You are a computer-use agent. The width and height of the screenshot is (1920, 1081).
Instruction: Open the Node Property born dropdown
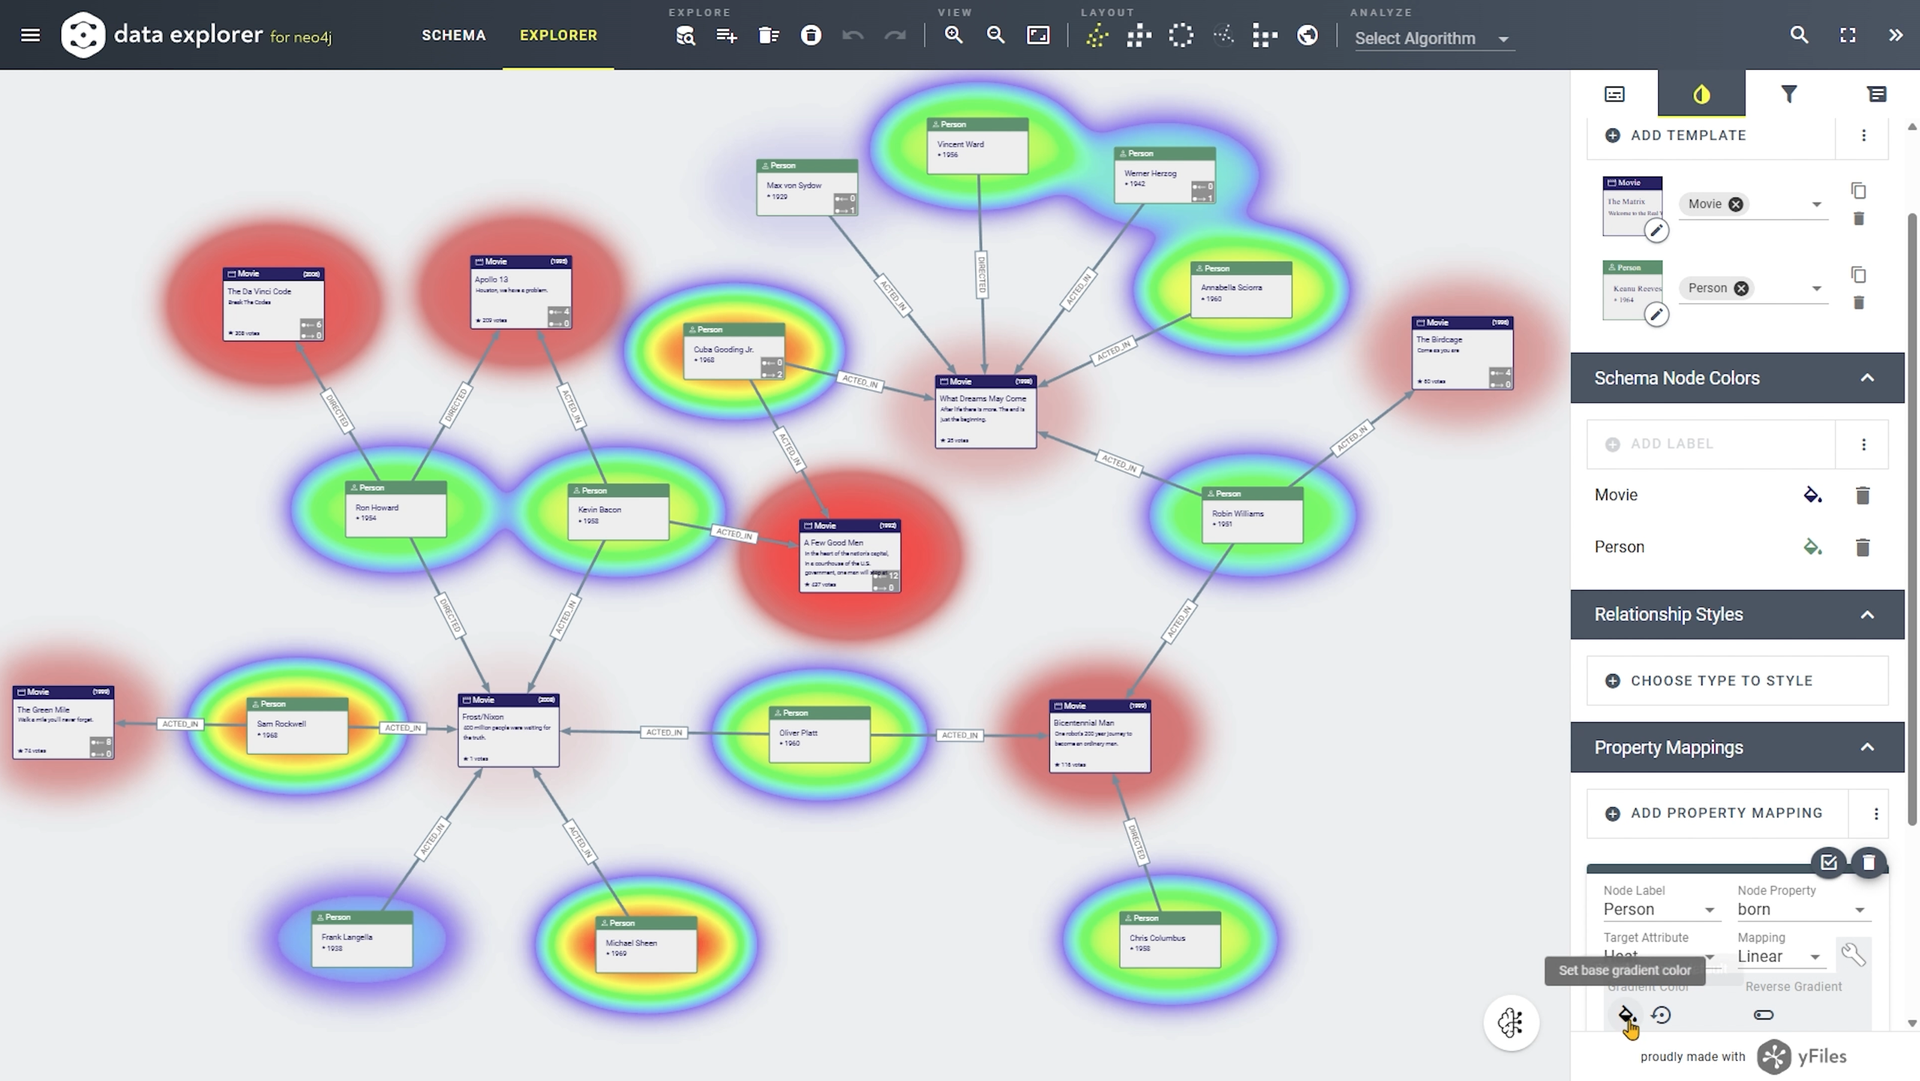[1802, 909]
